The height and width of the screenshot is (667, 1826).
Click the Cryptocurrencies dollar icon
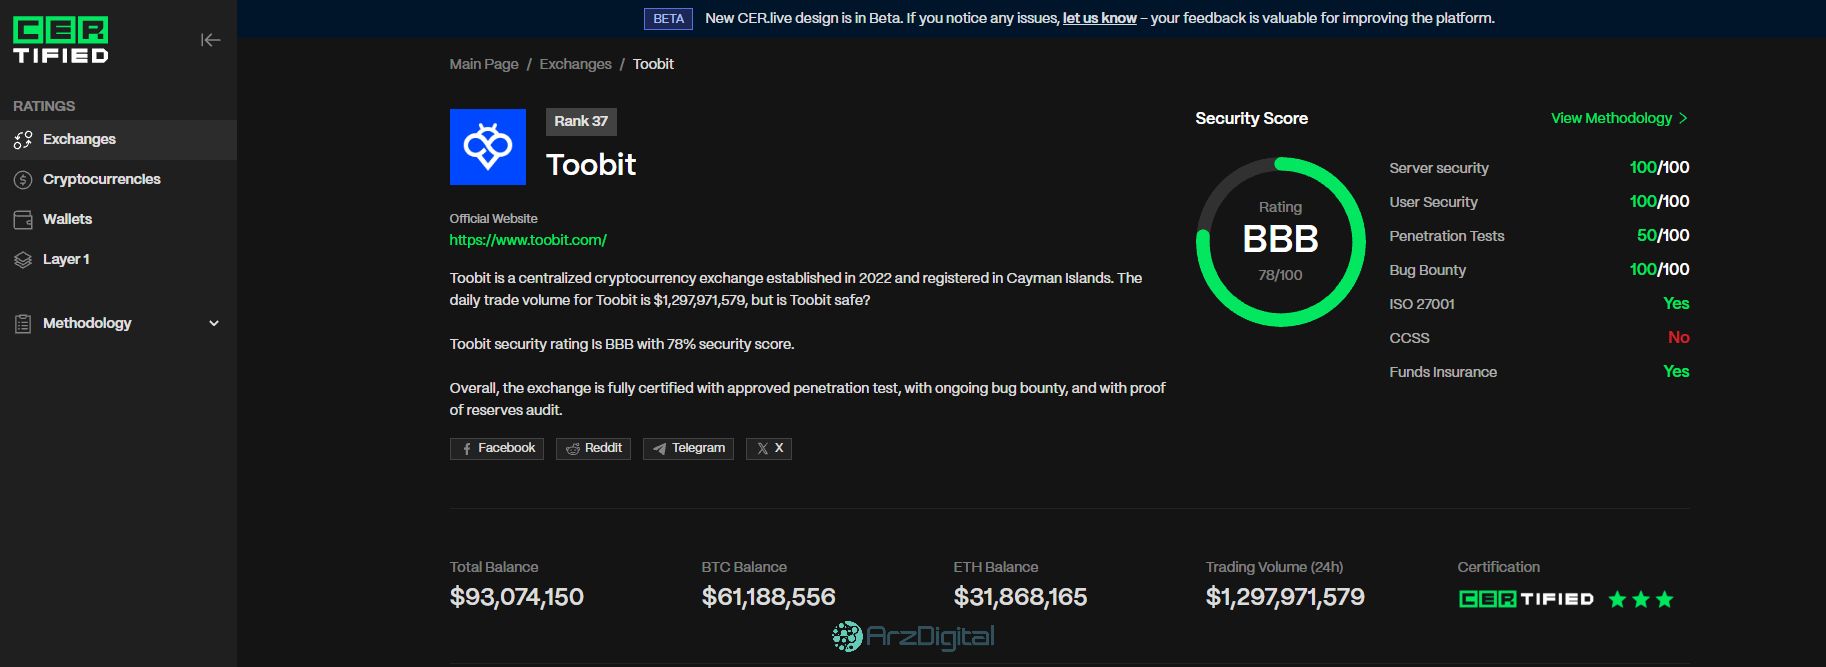coord(23,179)
